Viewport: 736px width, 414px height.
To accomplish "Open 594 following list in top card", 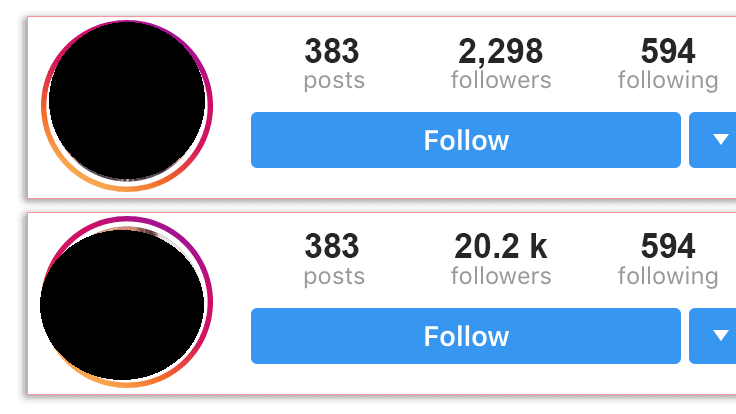I will click(x=668, y=64).
